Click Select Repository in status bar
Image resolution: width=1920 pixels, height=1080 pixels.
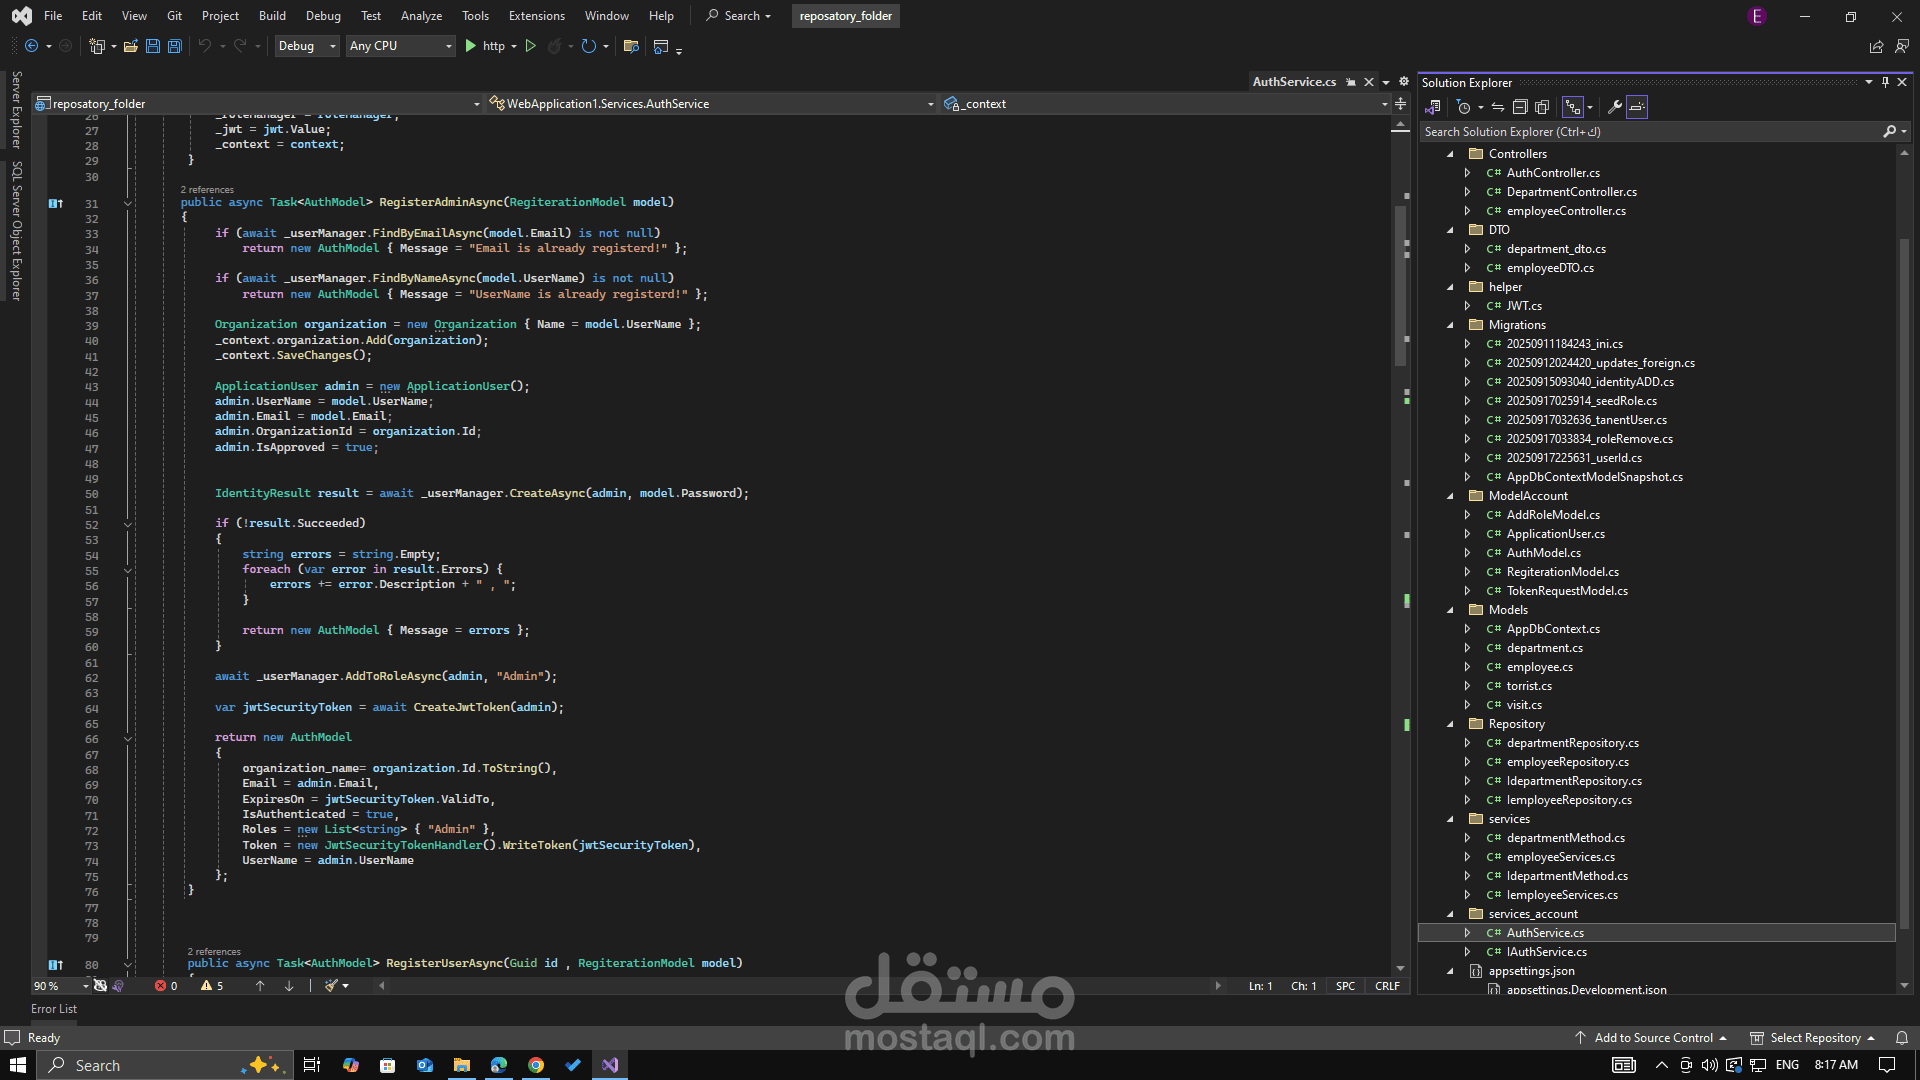click(x=1815, y=1038)
